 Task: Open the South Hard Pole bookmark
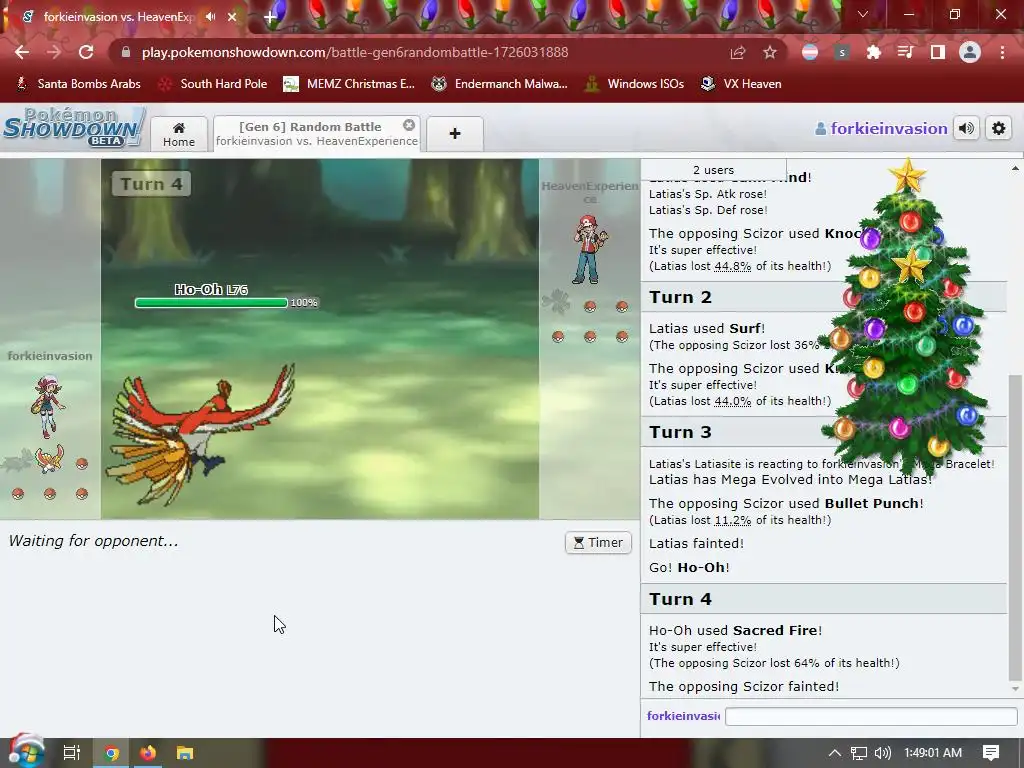214,84
